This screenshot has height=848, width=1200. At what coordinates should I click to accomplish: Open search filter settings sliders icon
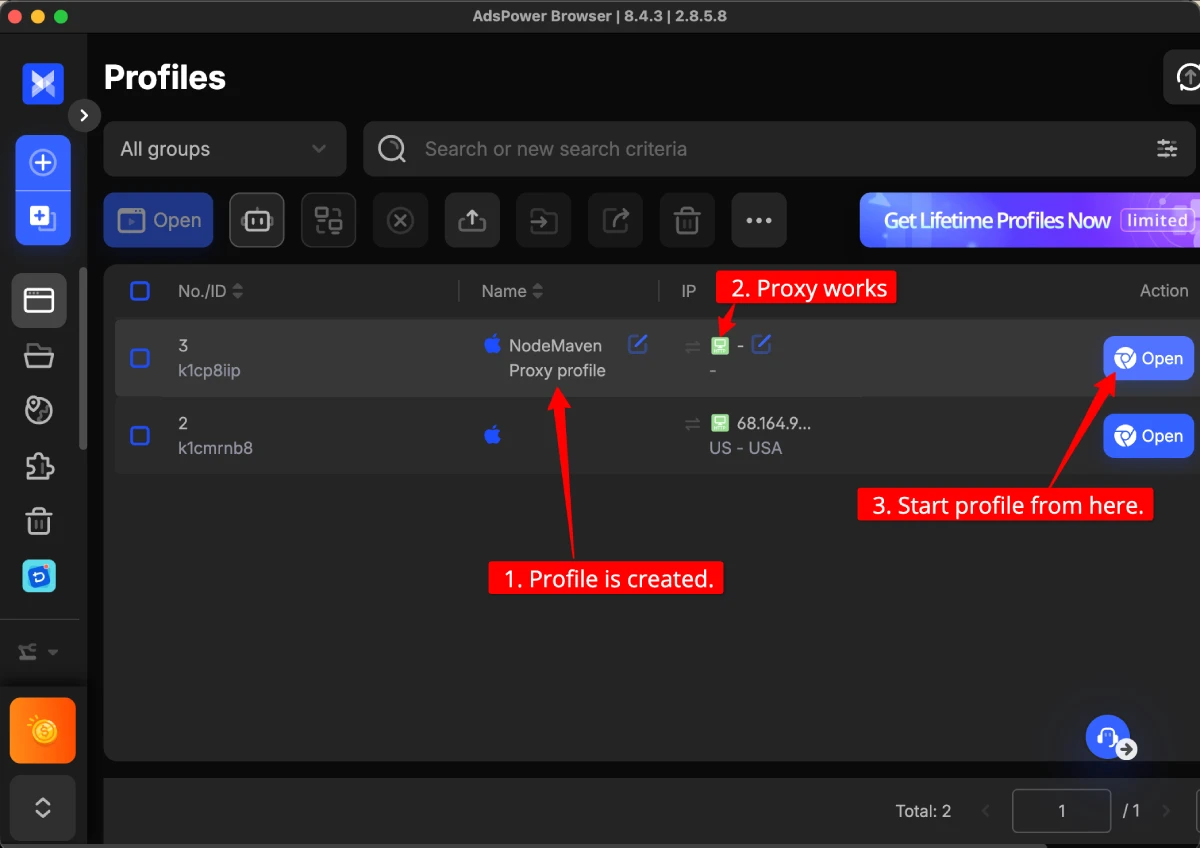[1167, 149]
